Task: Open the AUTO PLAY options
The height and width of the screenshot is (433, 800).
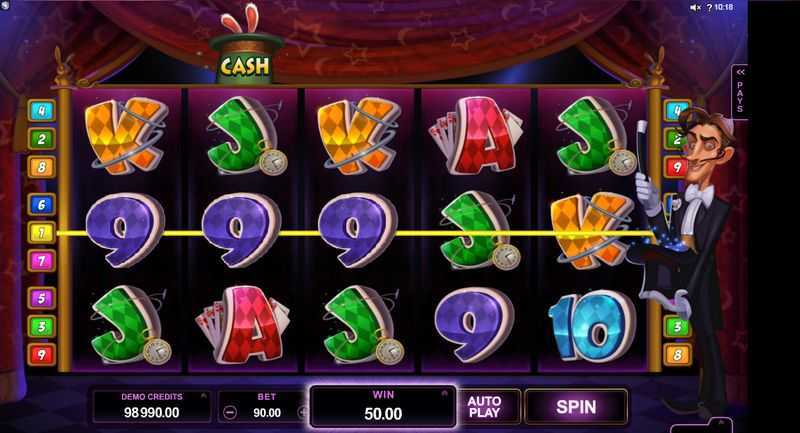Action: [x=484, y=406]
